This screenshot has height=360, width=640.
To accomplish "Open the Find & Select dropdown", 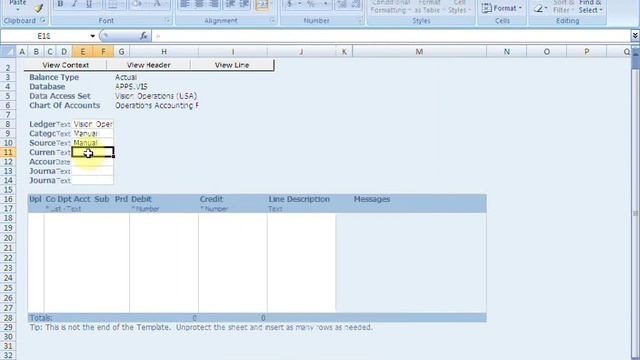I will pyautogui.click(x=590, y=6).
